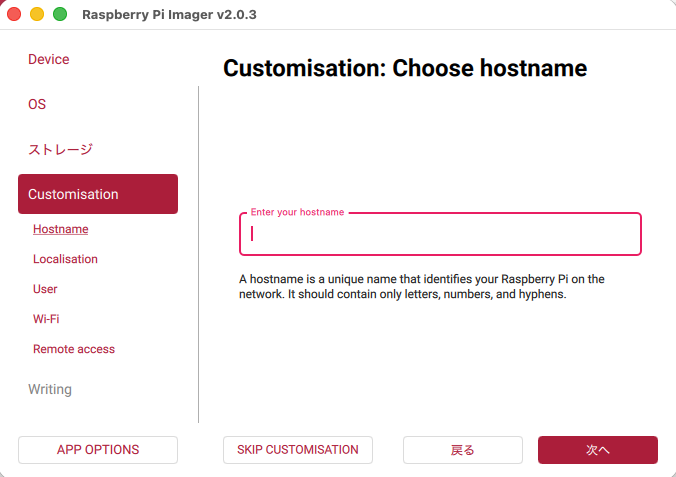Screen dimensions: 676x477
Task: Open APP OPTIONS
Action: pyautogui.click(x=98, y=450)
